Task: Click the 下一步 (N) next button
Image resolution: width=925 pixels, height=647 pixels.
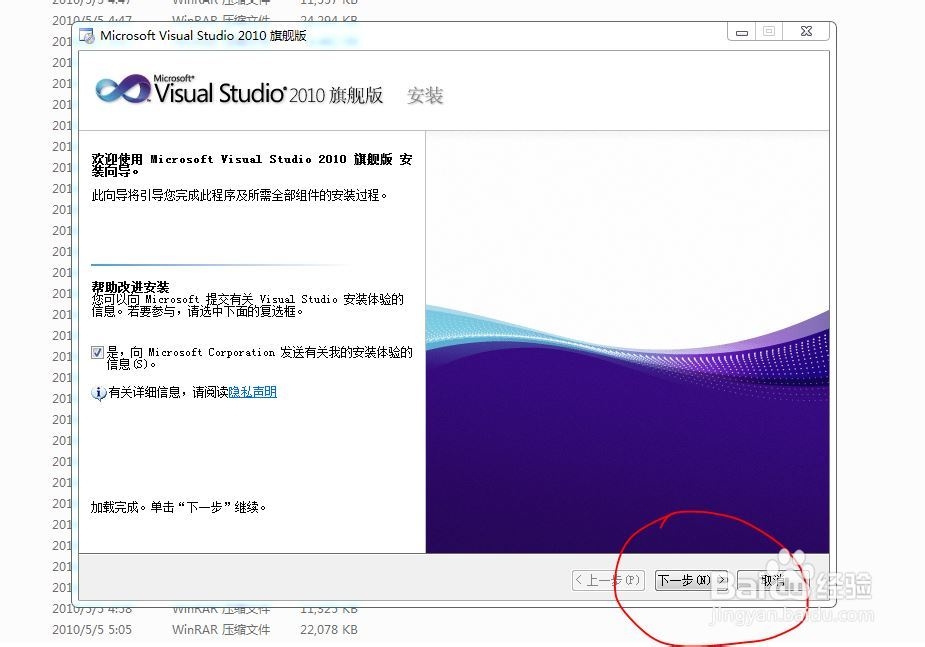Action: 691,580
